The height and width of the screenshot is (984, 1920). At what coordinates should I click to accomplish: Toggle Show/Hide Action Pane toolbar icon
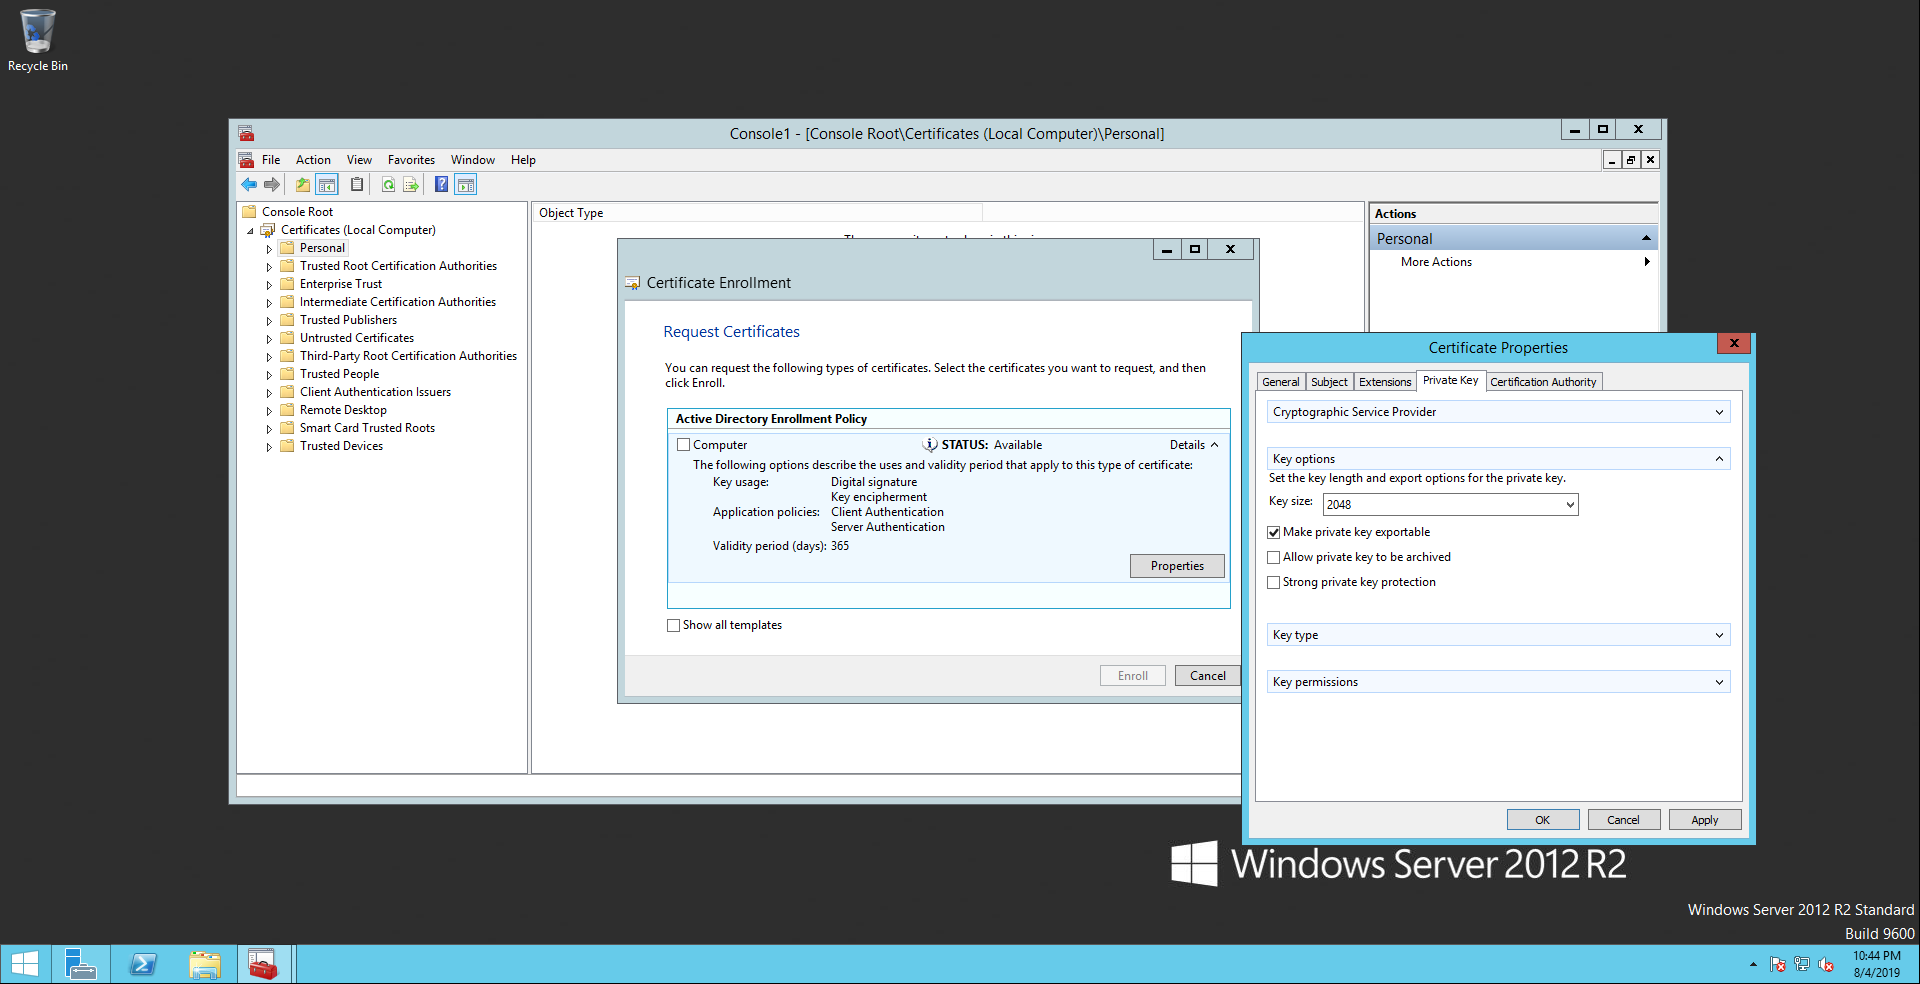[x=466, y=185]
